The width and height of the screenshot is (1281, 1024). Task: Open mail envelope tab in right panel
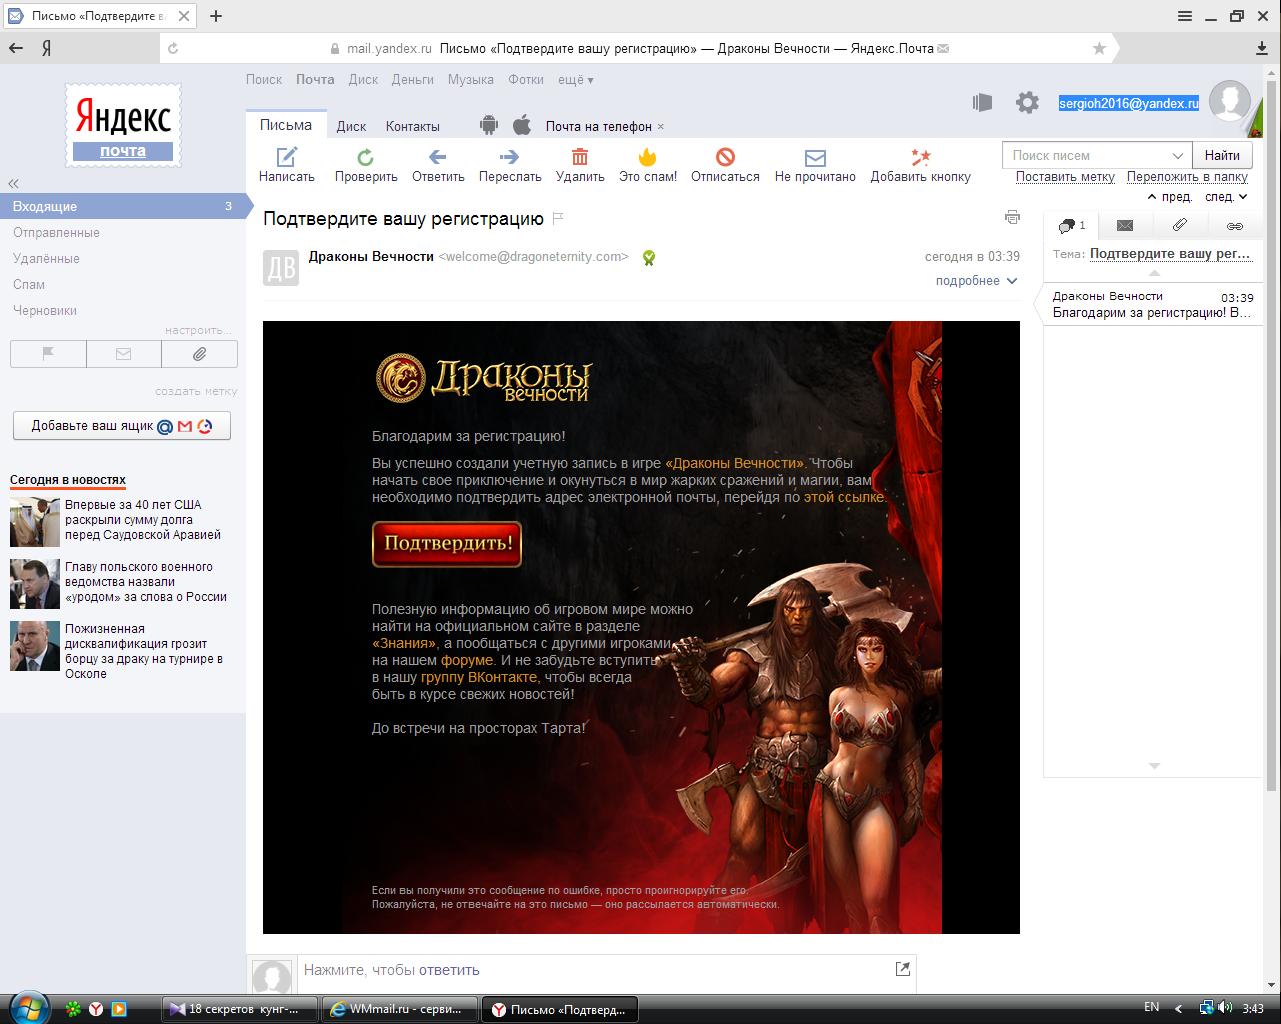point(1125,226)
